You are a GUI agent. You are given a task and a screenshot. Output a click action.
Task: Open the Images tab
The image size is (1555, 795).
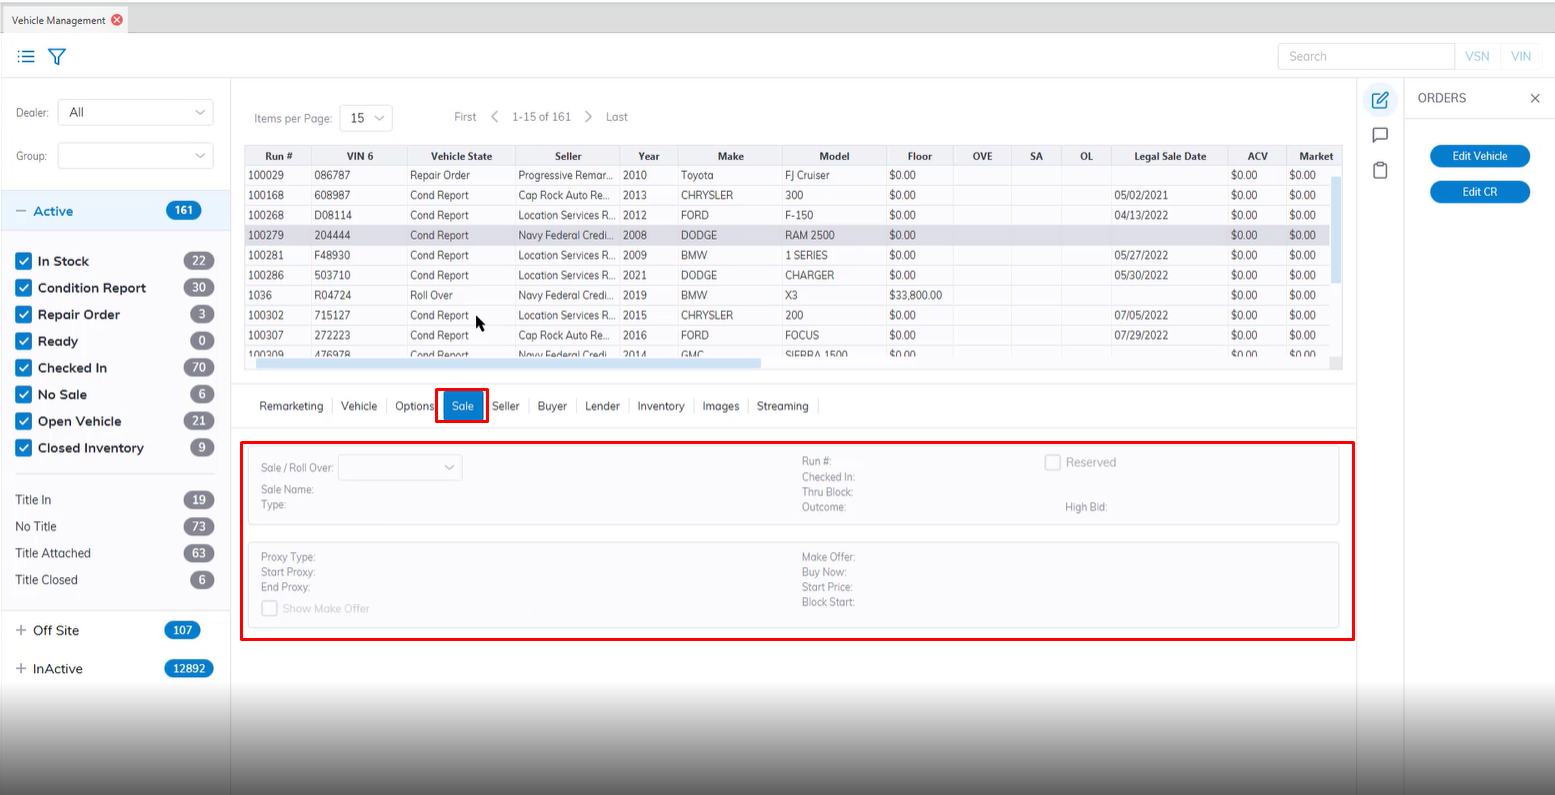point(720,406)
